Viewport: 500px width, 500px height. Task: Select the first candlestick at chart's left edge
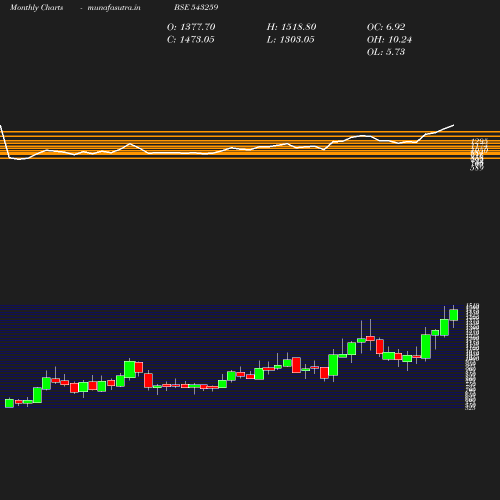tap(9, 403)
